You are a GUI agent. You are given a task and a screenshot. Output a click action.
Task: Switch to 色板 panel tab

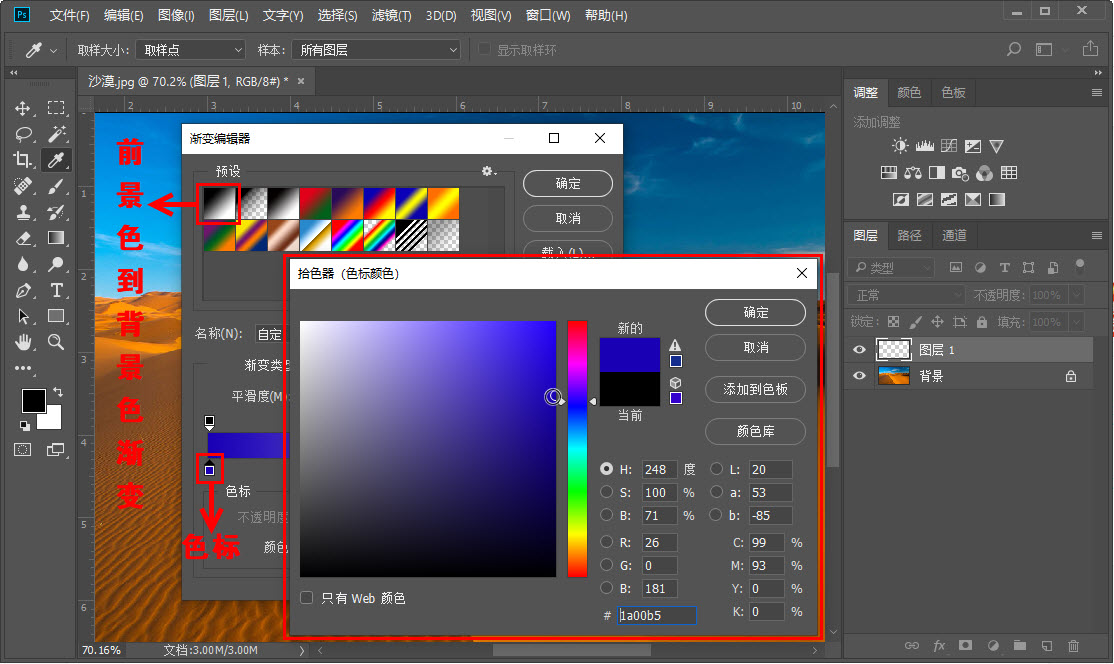point(953,92)
